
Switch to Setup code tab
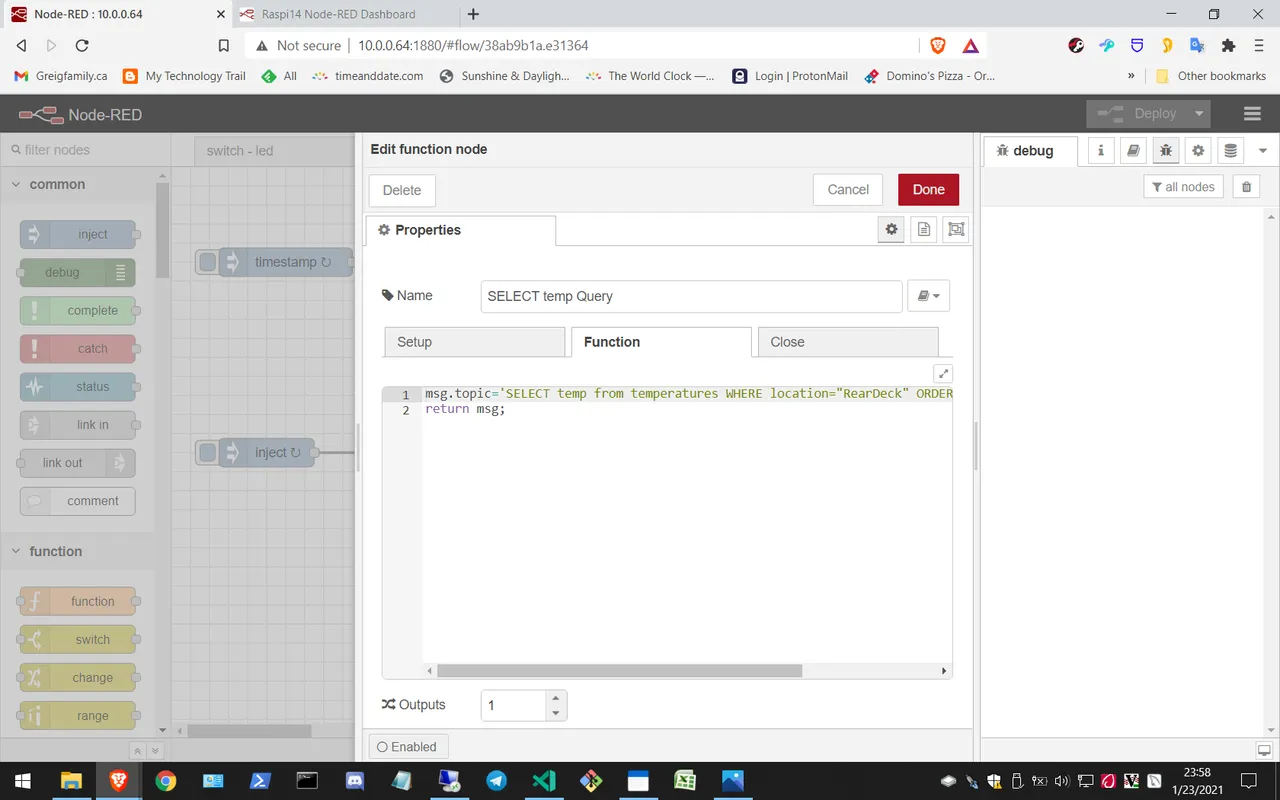point(474,342)
